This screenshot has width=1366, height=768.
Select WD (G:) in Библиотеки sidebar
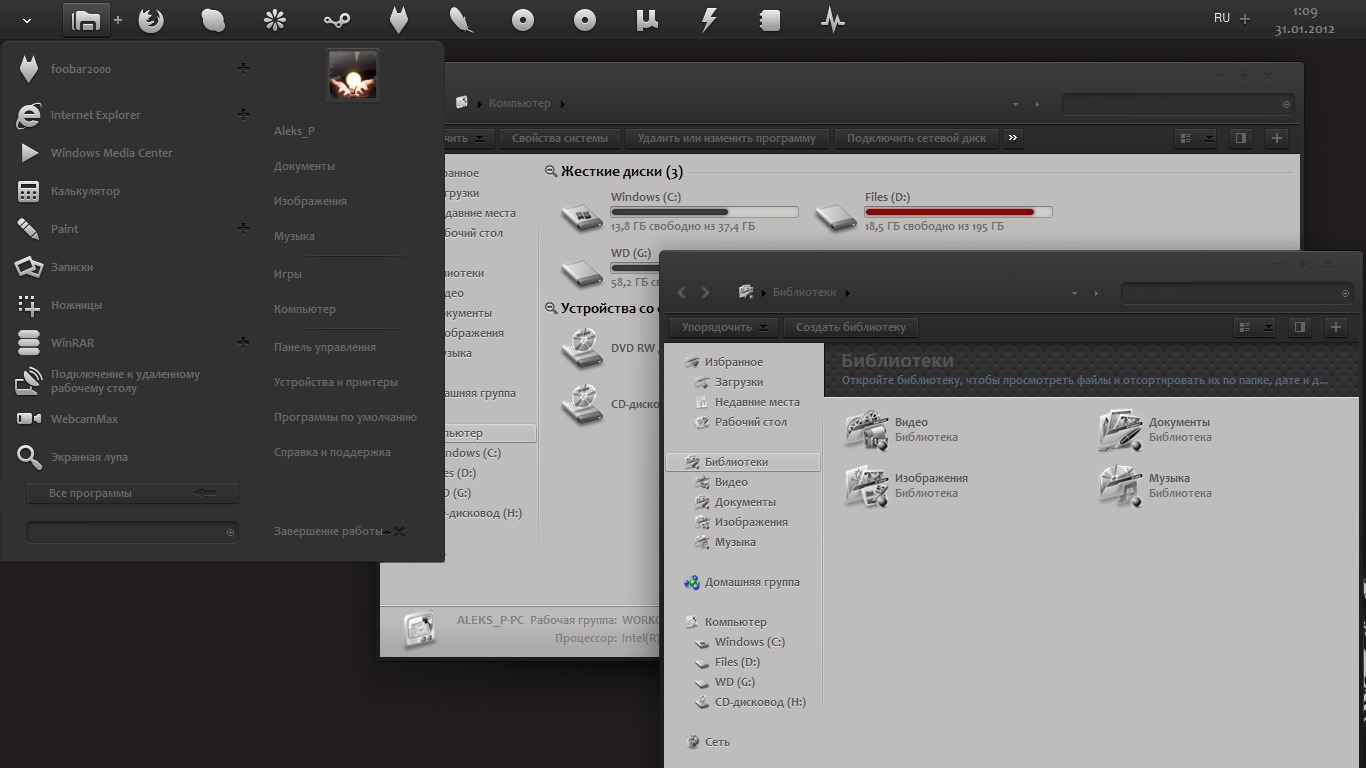tap(735, 682)
